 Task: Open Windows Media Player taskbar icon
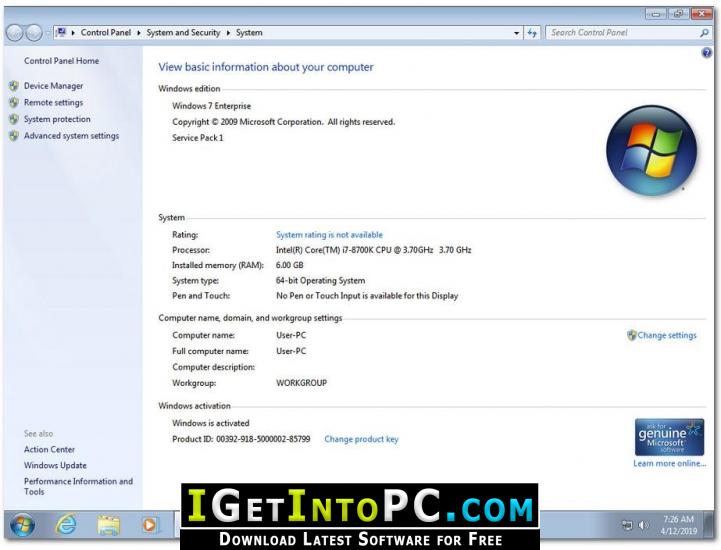[149, 525]
